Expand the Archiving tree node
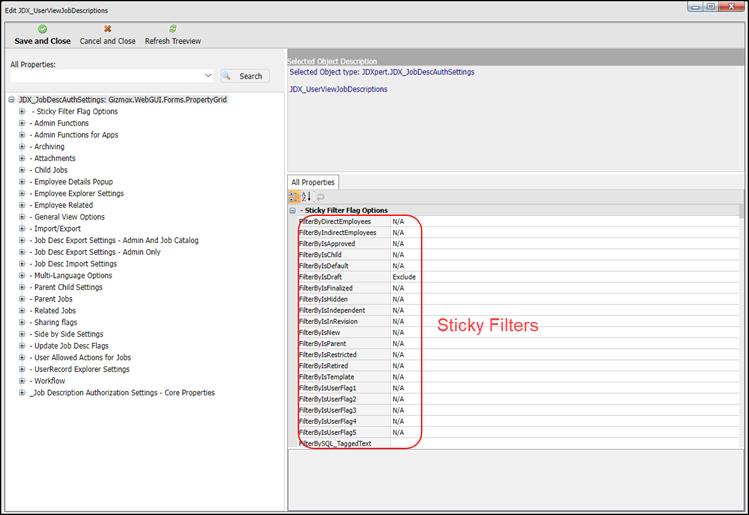Image resolution: width=749 pixels, height=515 pixels. pos(22,146)
